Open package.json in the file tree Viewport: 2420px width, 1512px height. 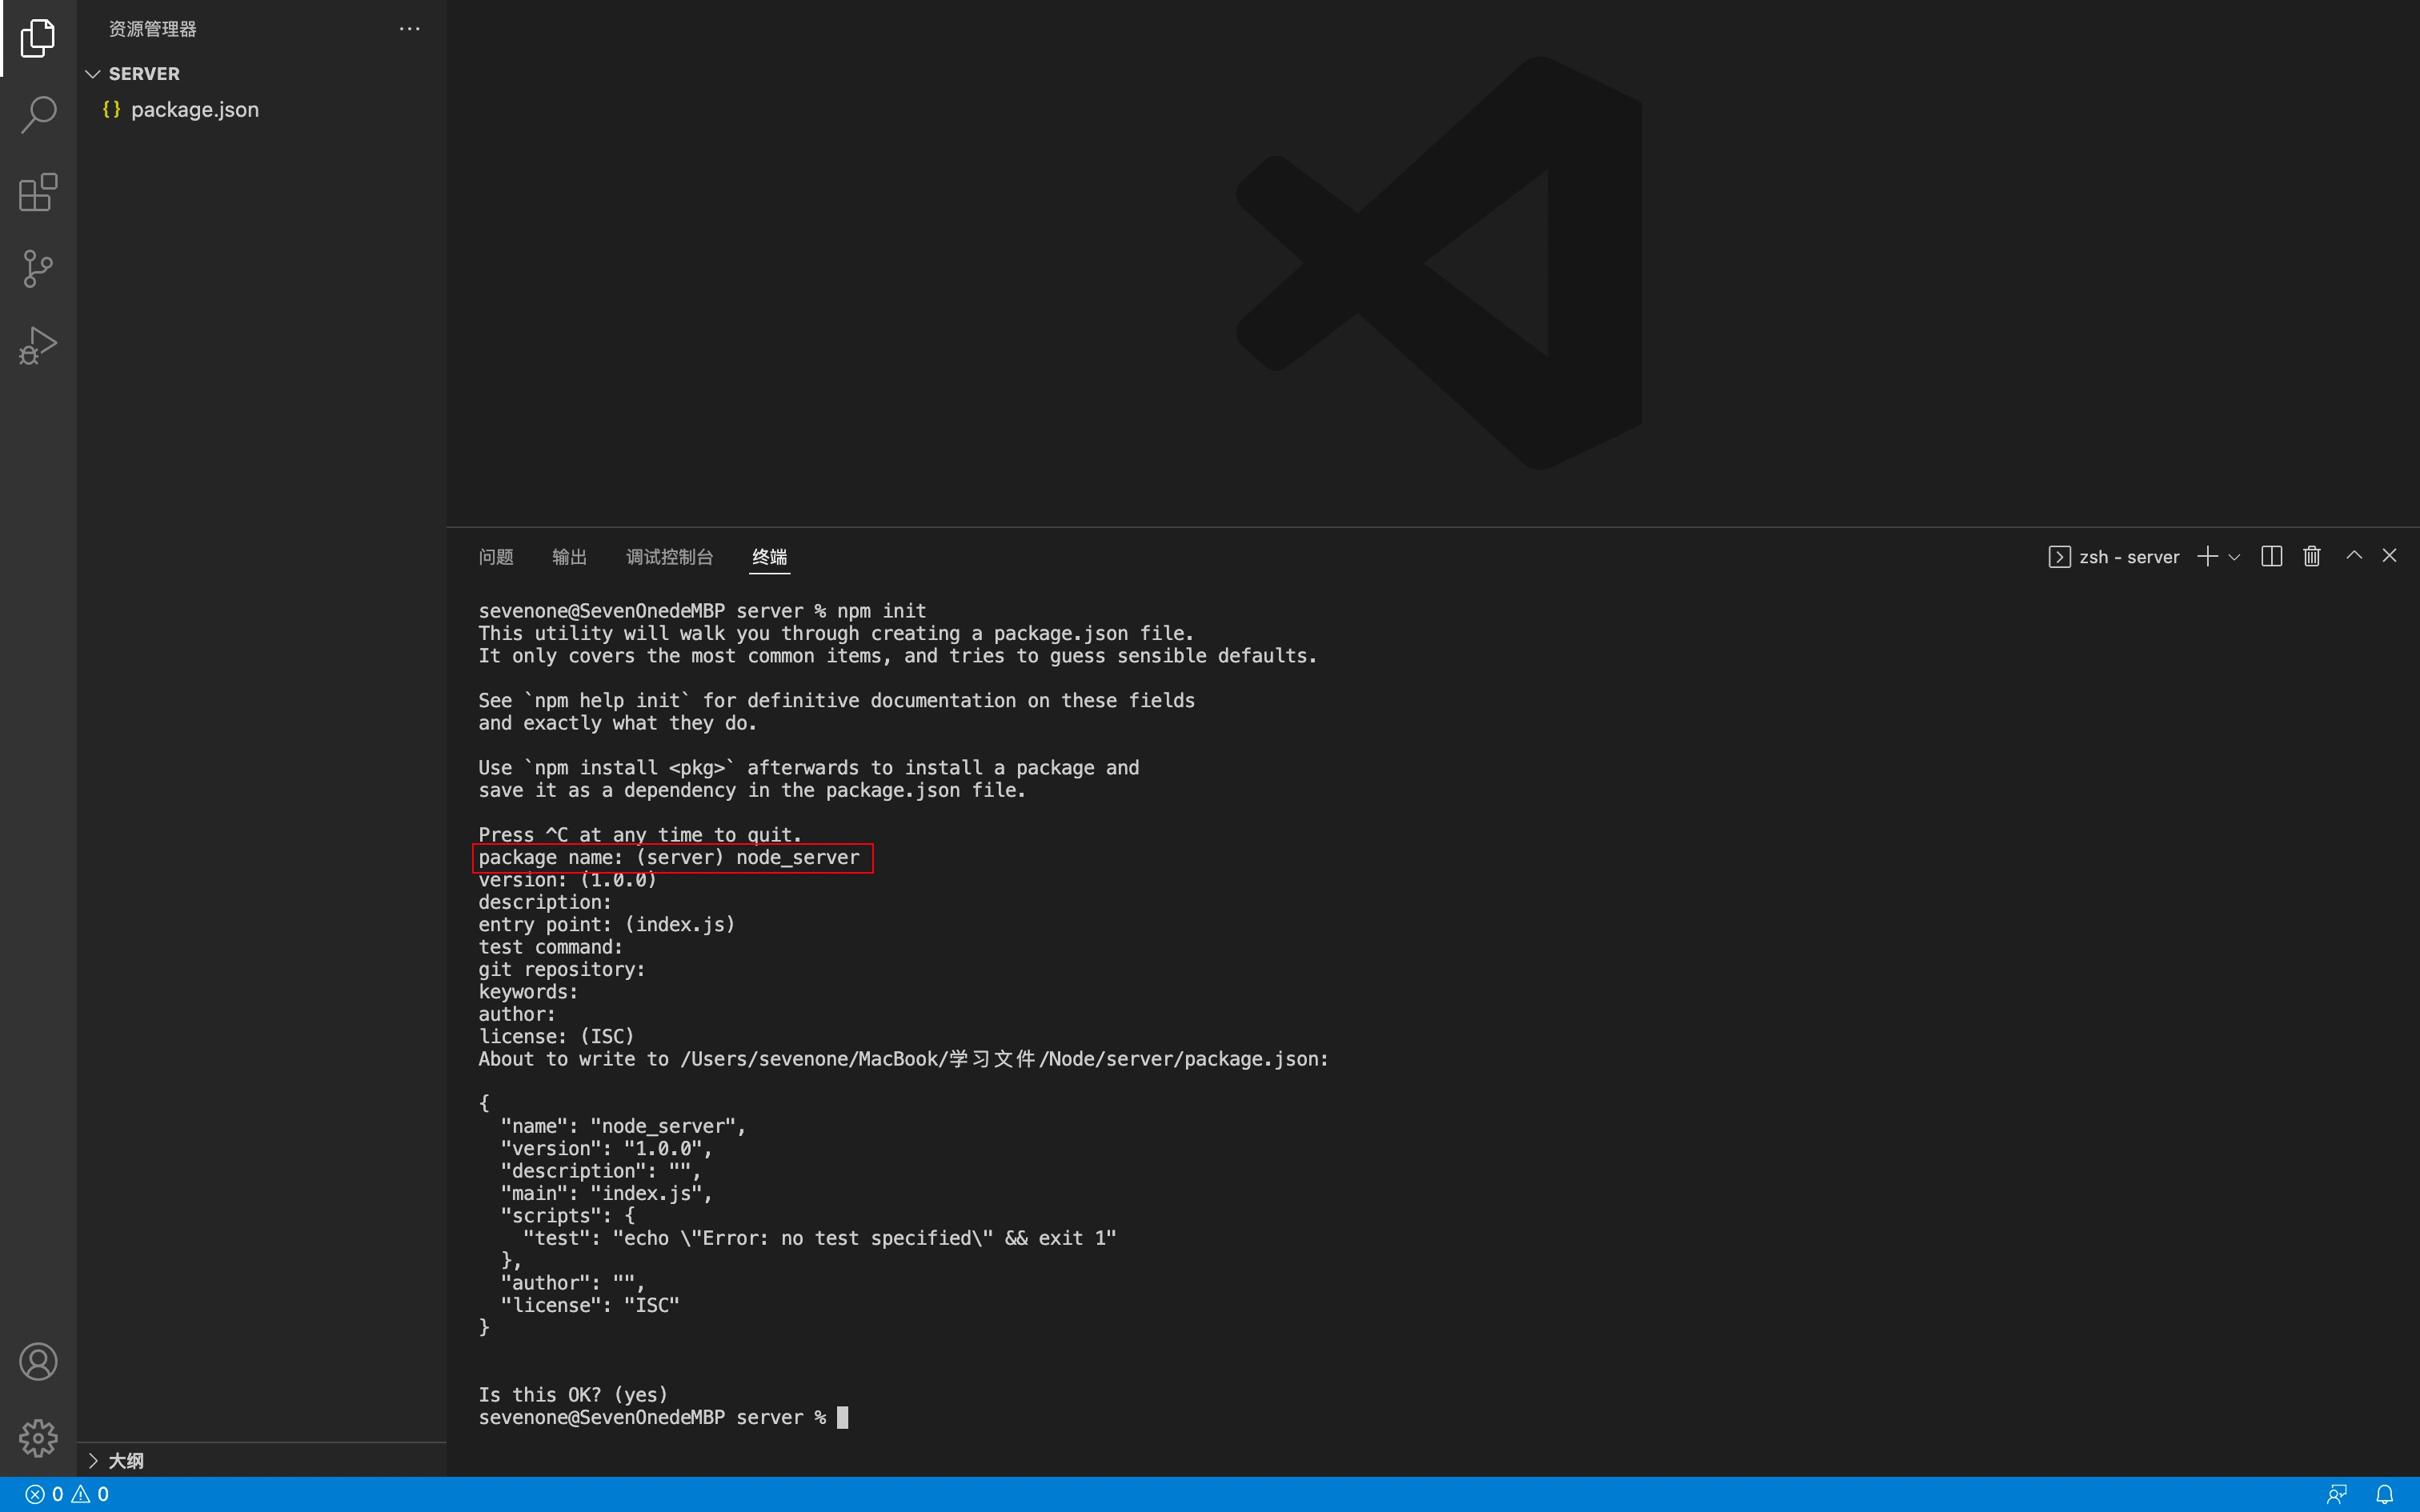pos(194,110)
